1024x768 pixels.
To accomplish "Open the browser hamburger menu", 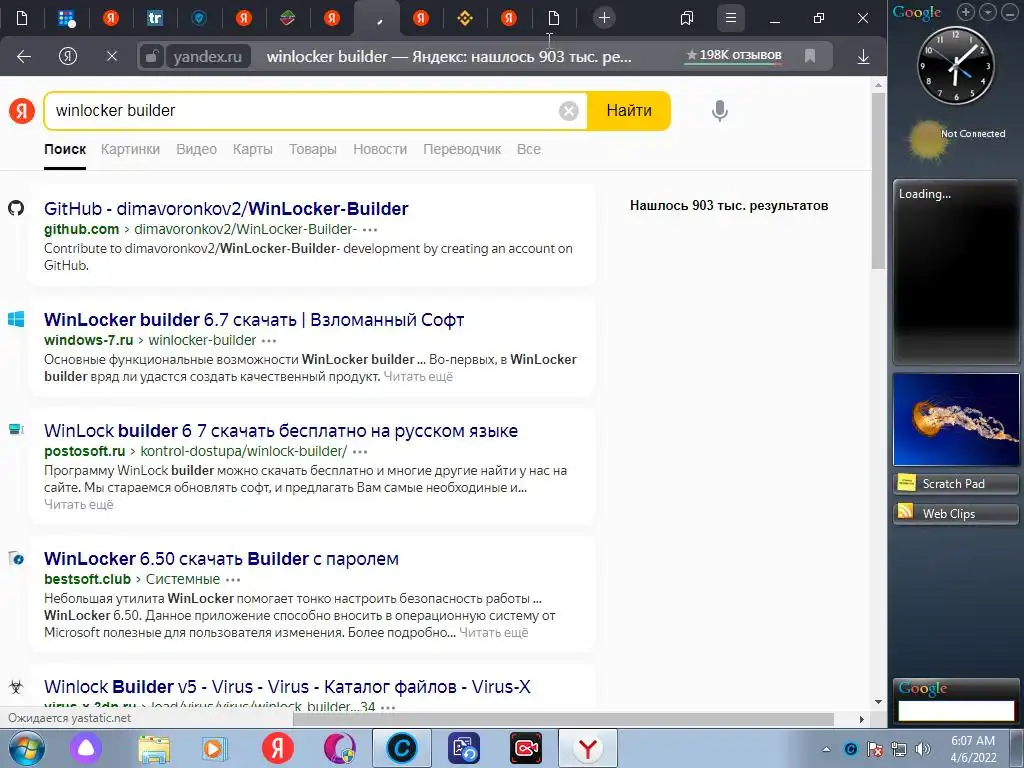I will 731,18.
